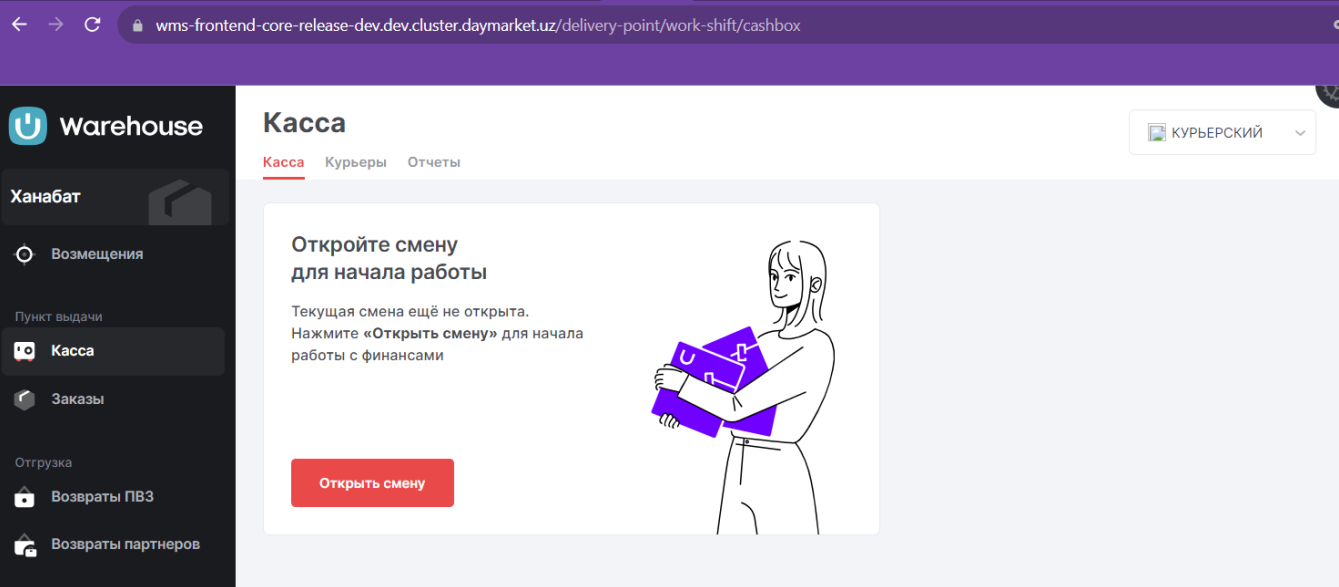Click the Открыть смену button
The image size is (1339, 587).
point(372,483)
